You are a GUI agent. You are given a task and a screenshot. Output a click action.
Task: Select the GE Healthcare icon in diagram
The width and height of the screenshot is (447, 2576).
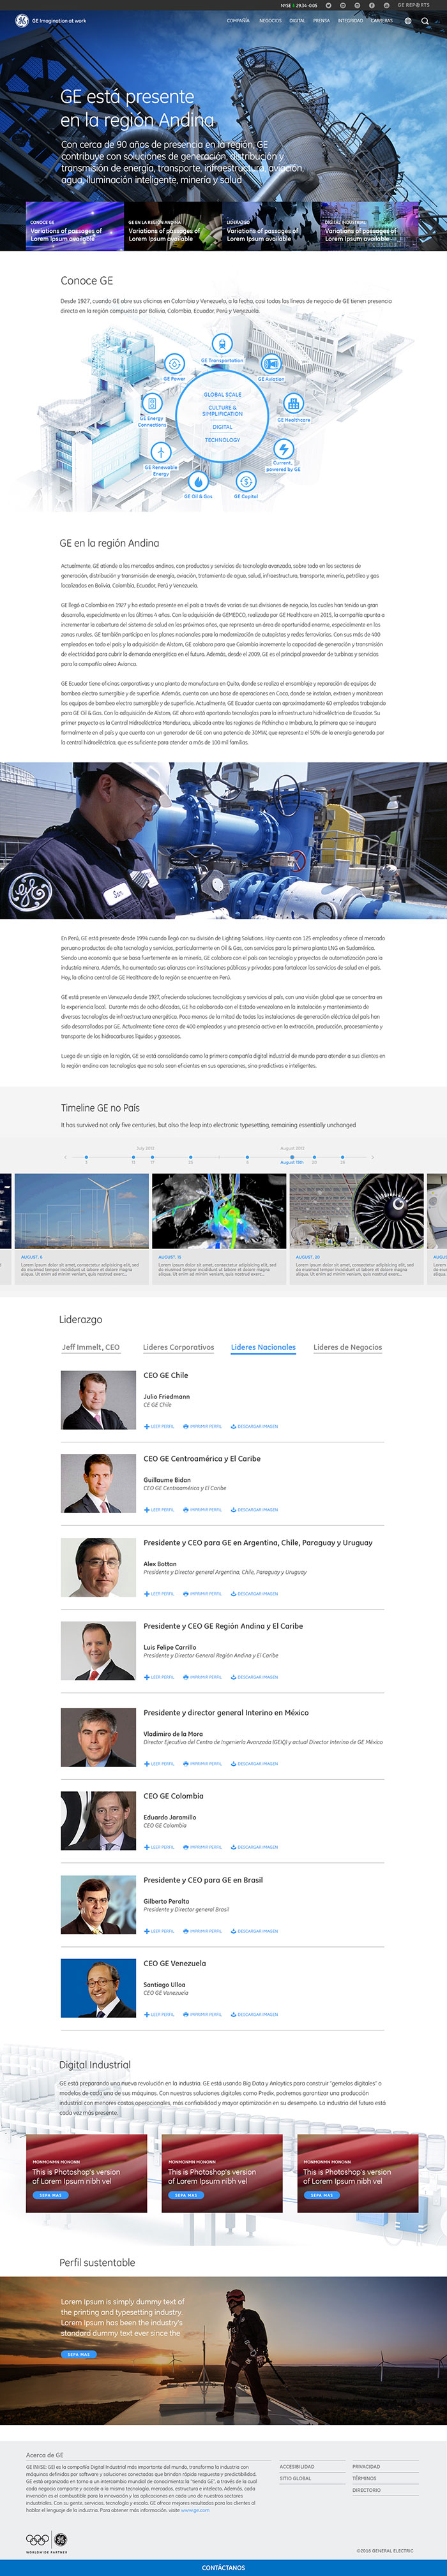click(x=293, y=403)
